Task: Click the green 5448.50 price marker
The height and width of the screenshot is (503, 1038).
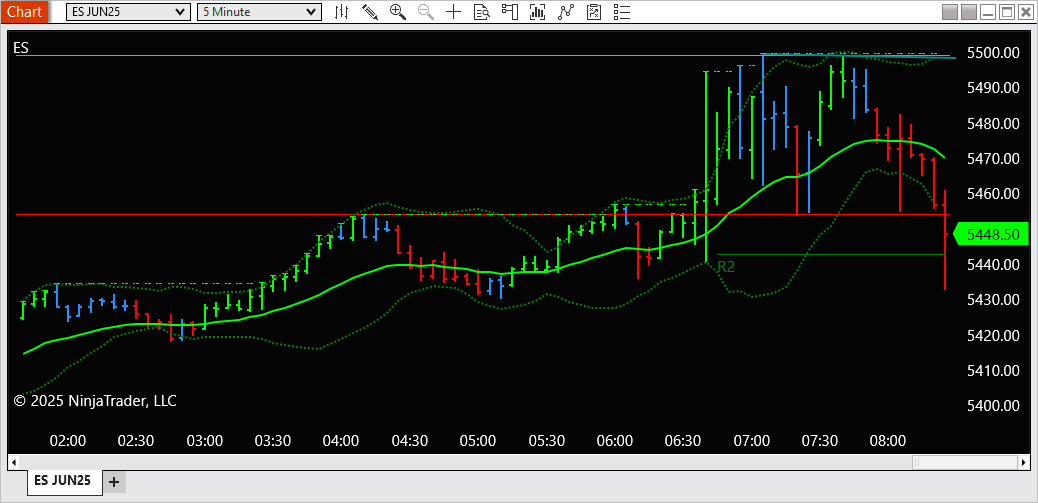Action: point(990,234)
